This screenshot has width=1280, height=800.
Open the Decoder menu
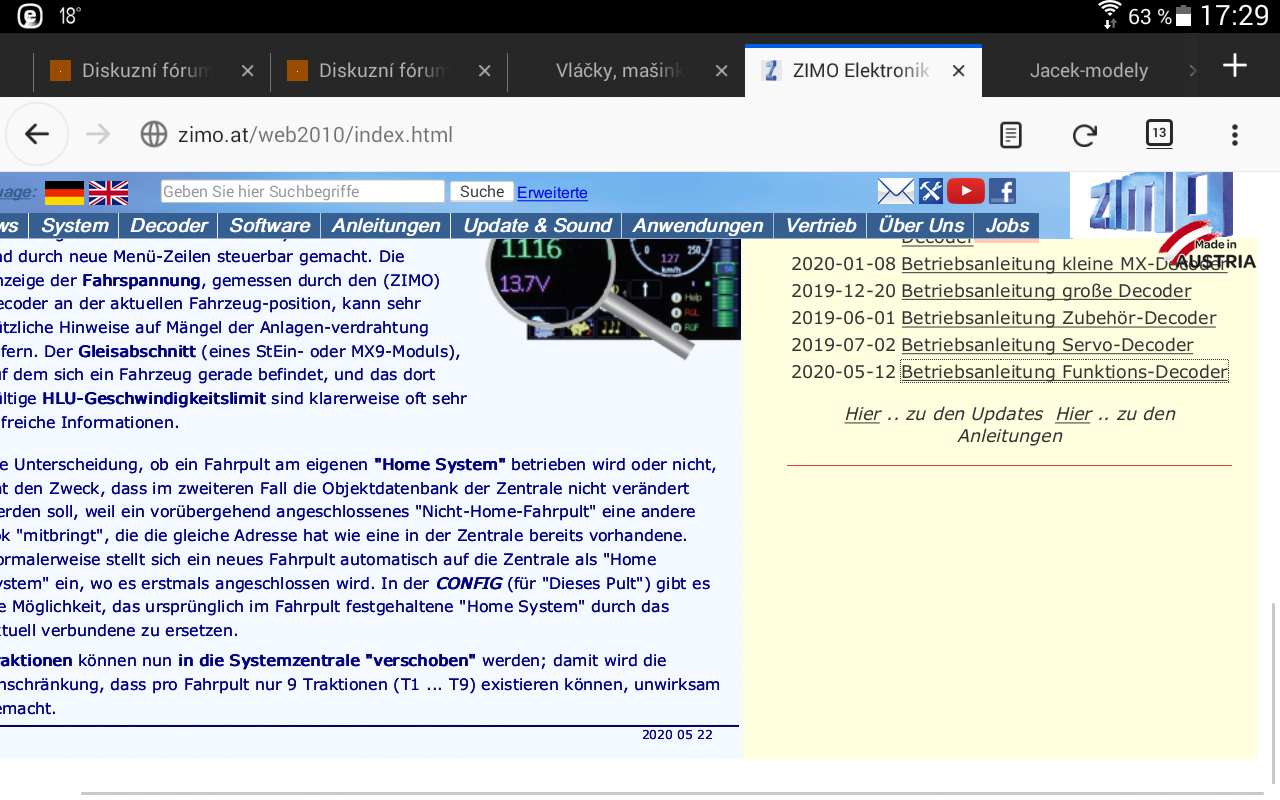point(169,226)
